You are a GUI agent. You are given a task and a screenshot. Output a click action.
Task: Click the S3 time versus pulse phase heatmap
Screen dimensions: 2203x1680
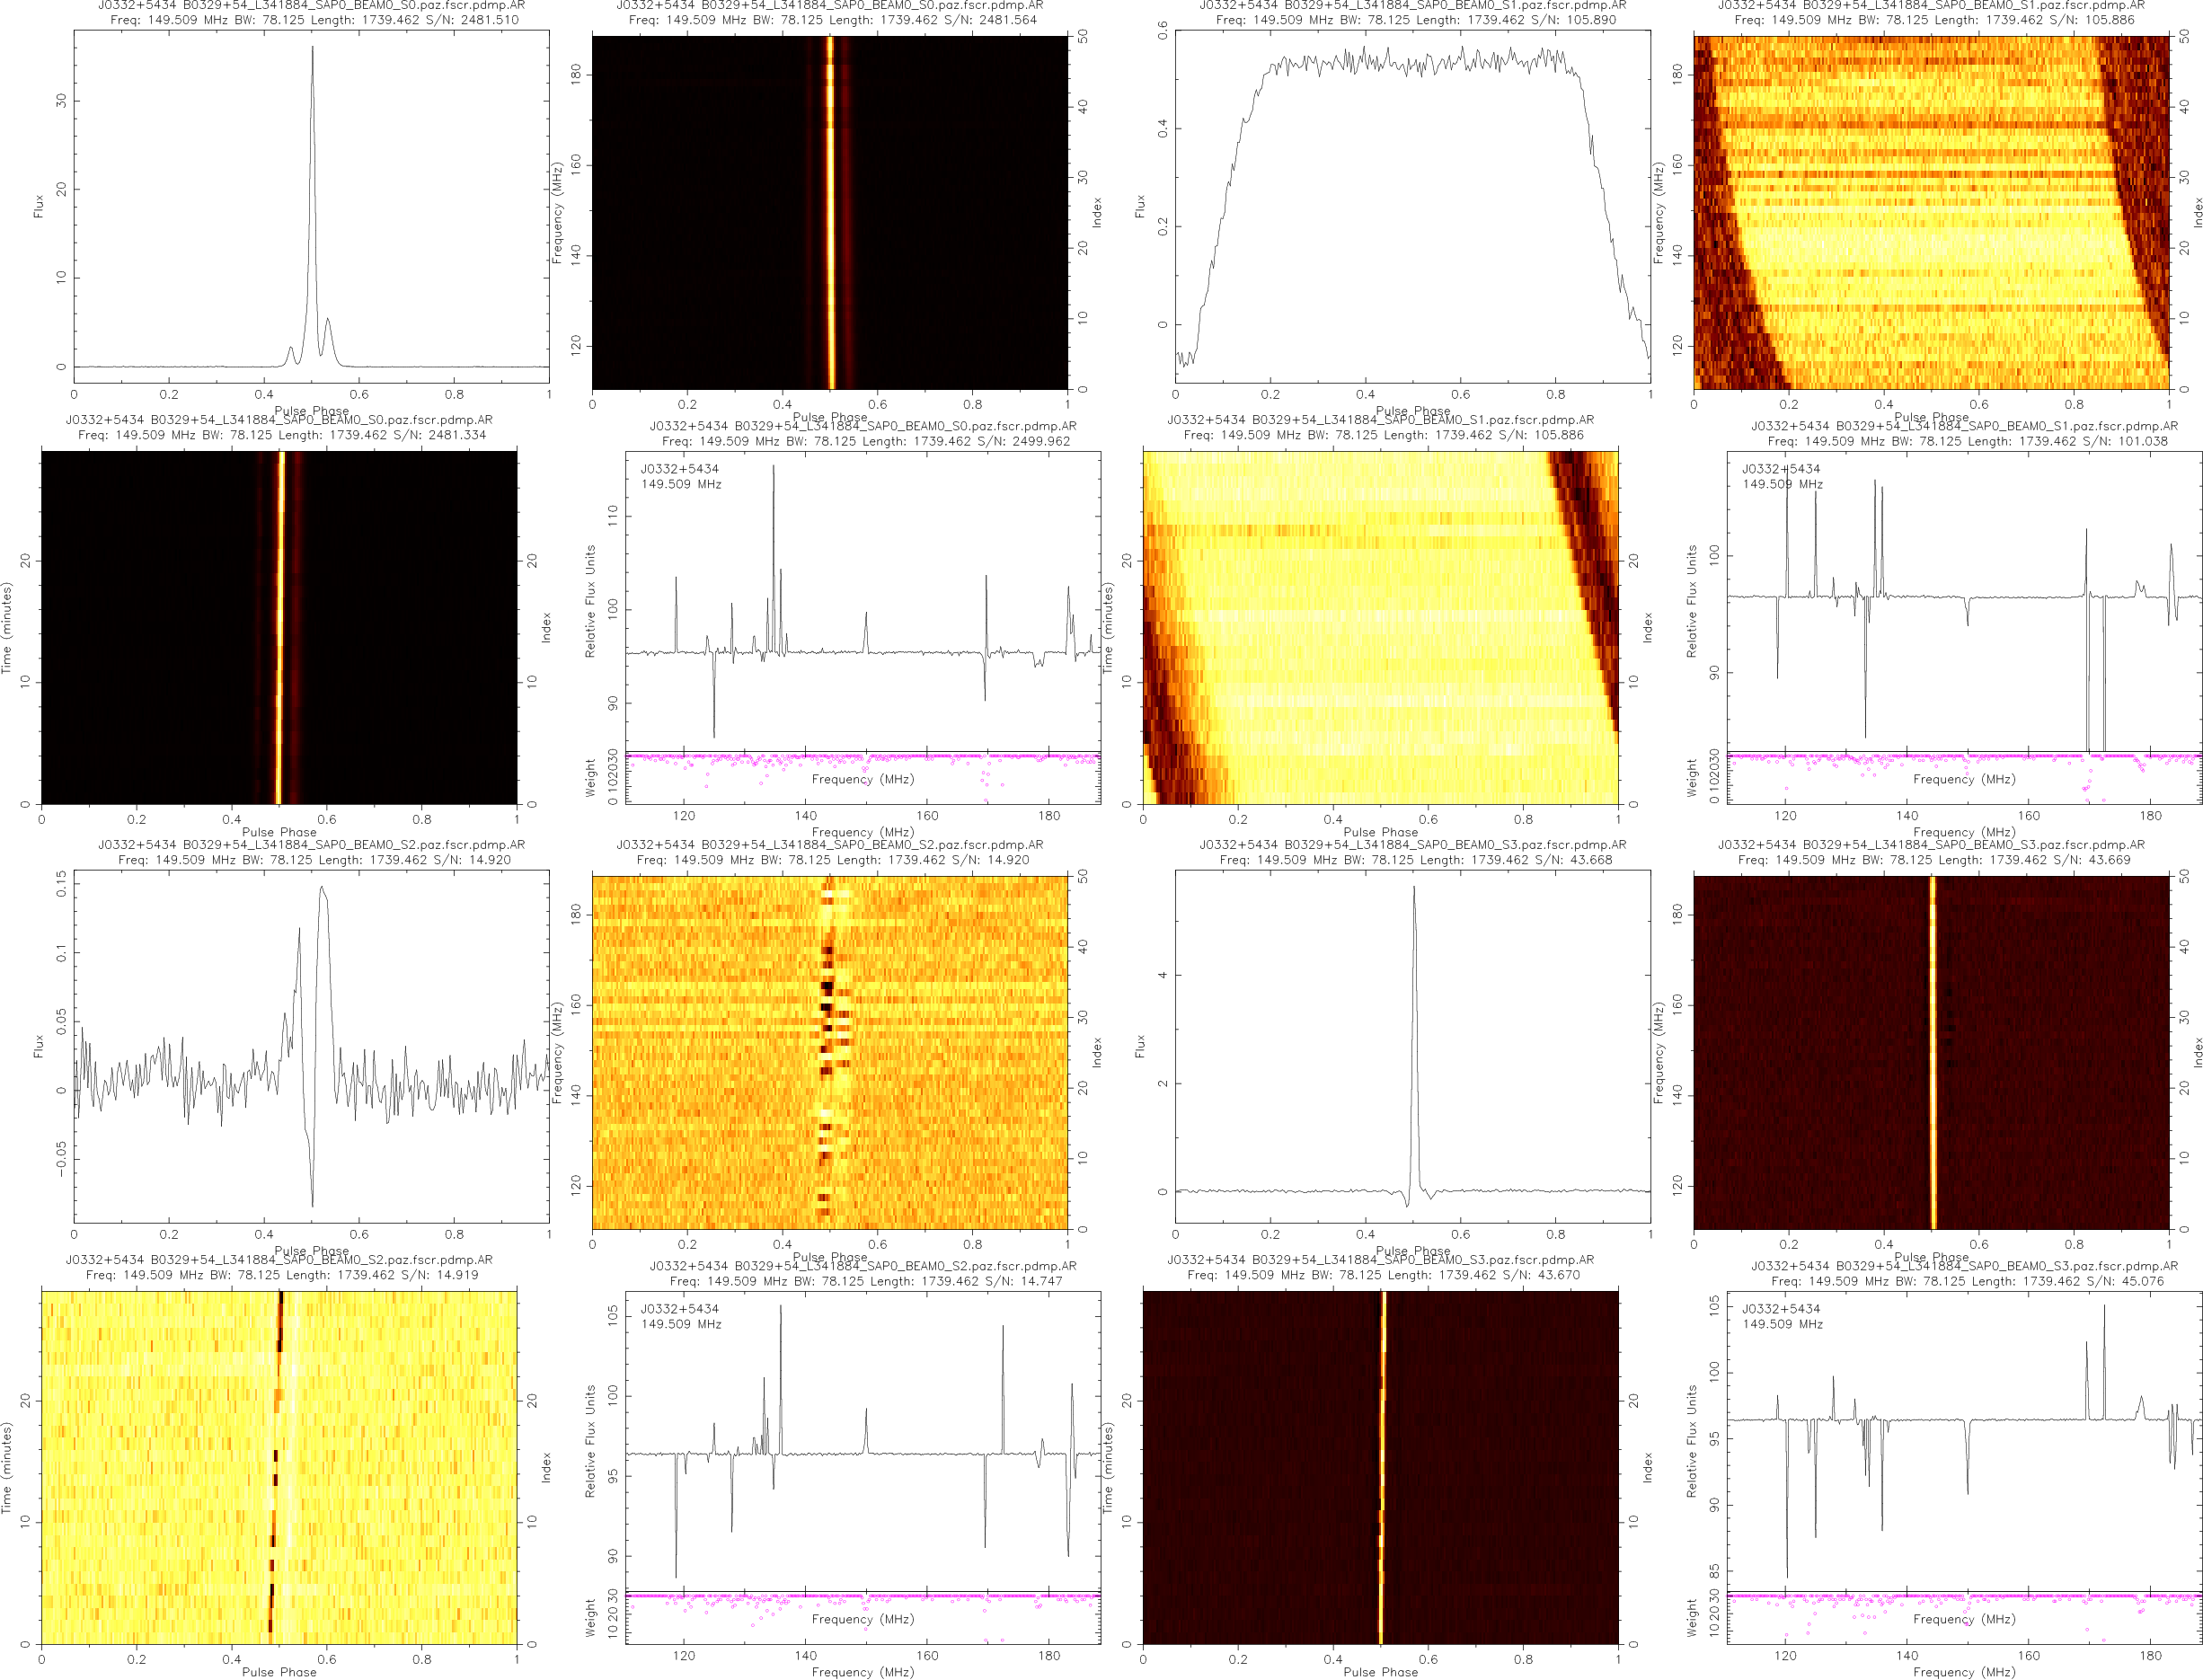click(1380, 1467)
